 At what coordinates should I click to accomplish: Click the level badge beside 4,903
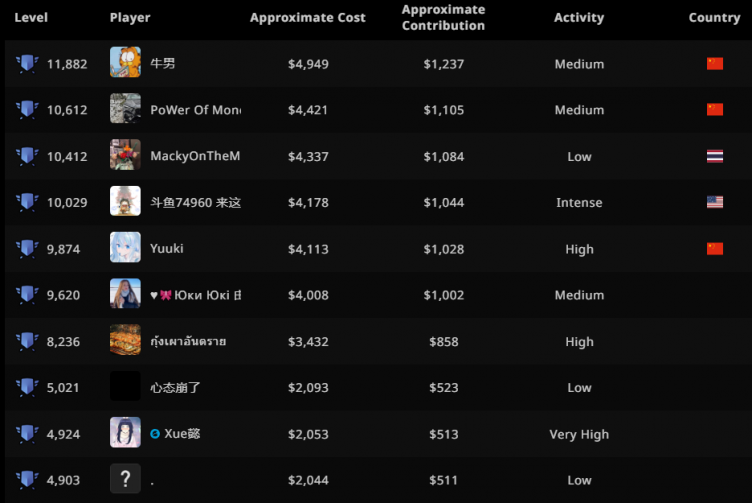pos(27,481)
